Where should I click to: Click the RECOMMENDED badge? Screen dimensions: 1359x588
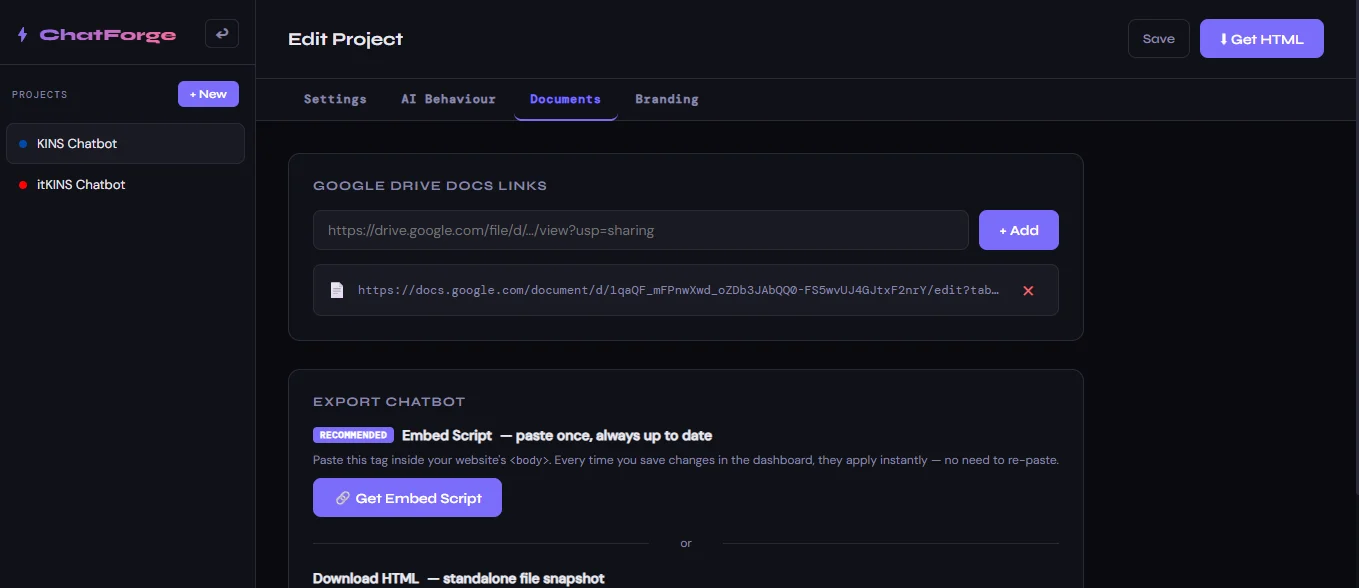[353, 436]
